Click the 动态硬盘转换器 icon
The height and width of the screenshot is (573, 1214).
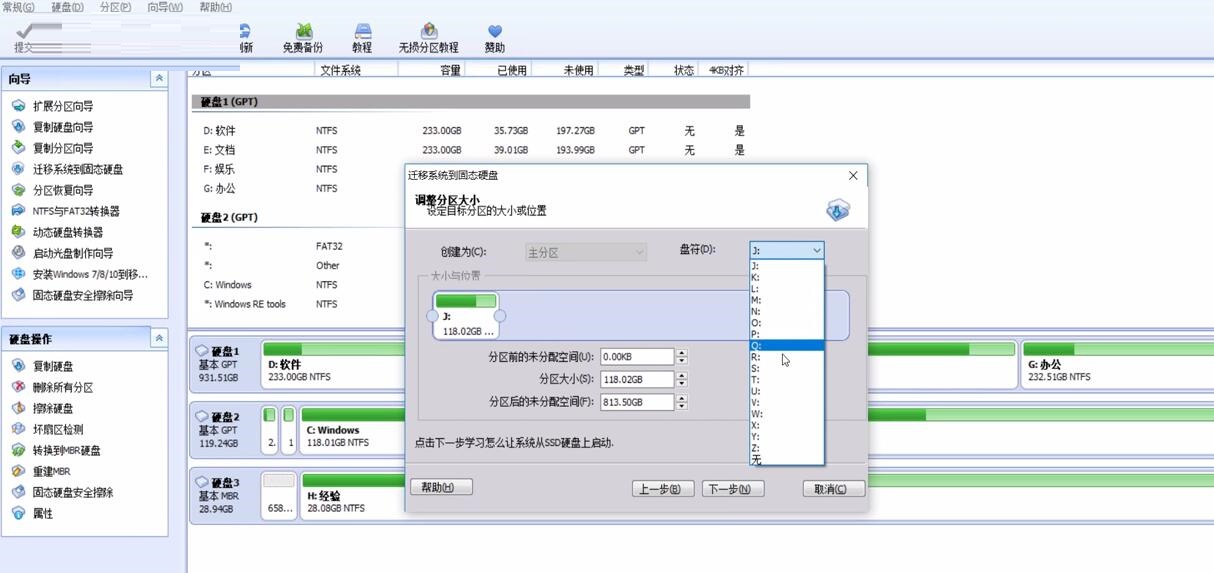(x=18, y=232)
